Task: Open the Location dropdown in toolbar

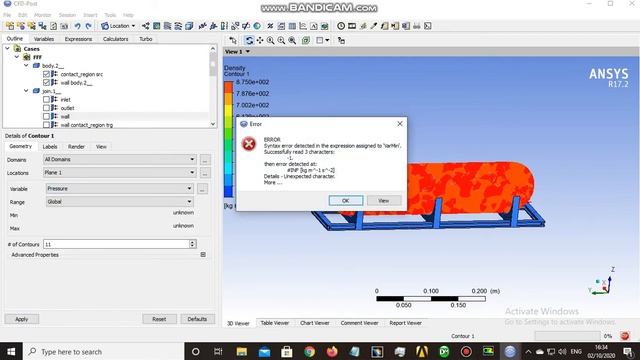Action: coord(118,26)
